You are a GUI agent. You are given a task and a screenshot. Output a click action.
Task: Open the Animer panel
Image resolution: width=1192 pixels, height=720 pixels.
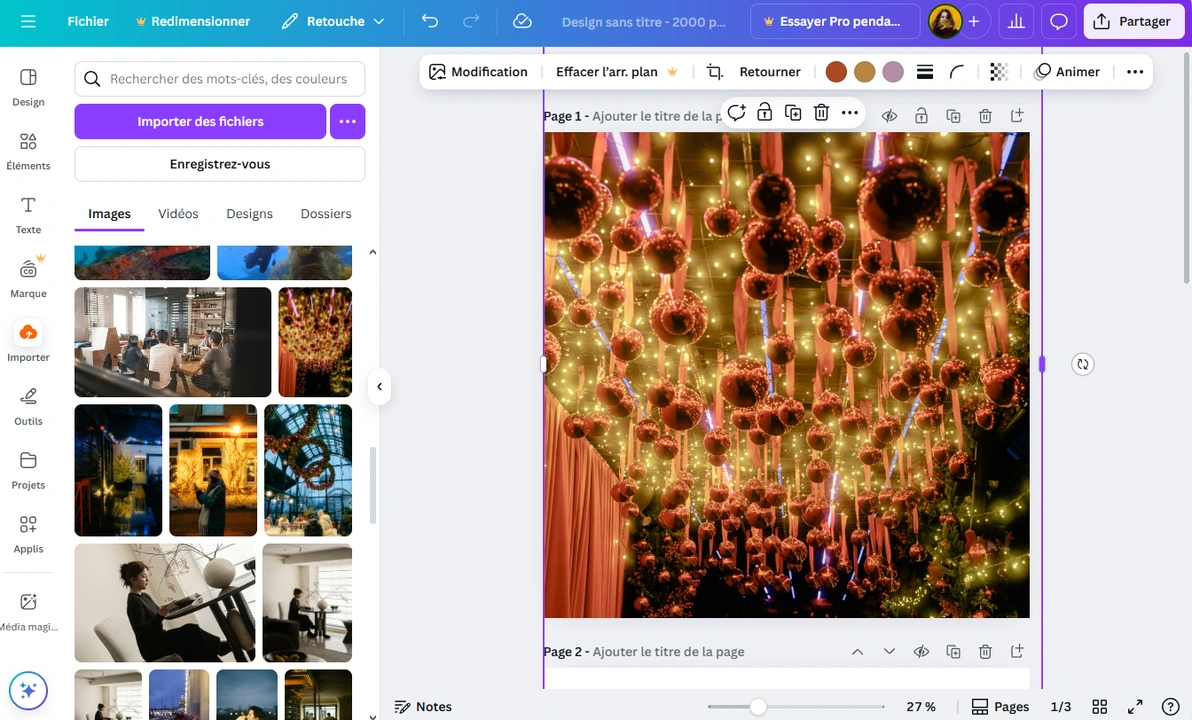1068,71
